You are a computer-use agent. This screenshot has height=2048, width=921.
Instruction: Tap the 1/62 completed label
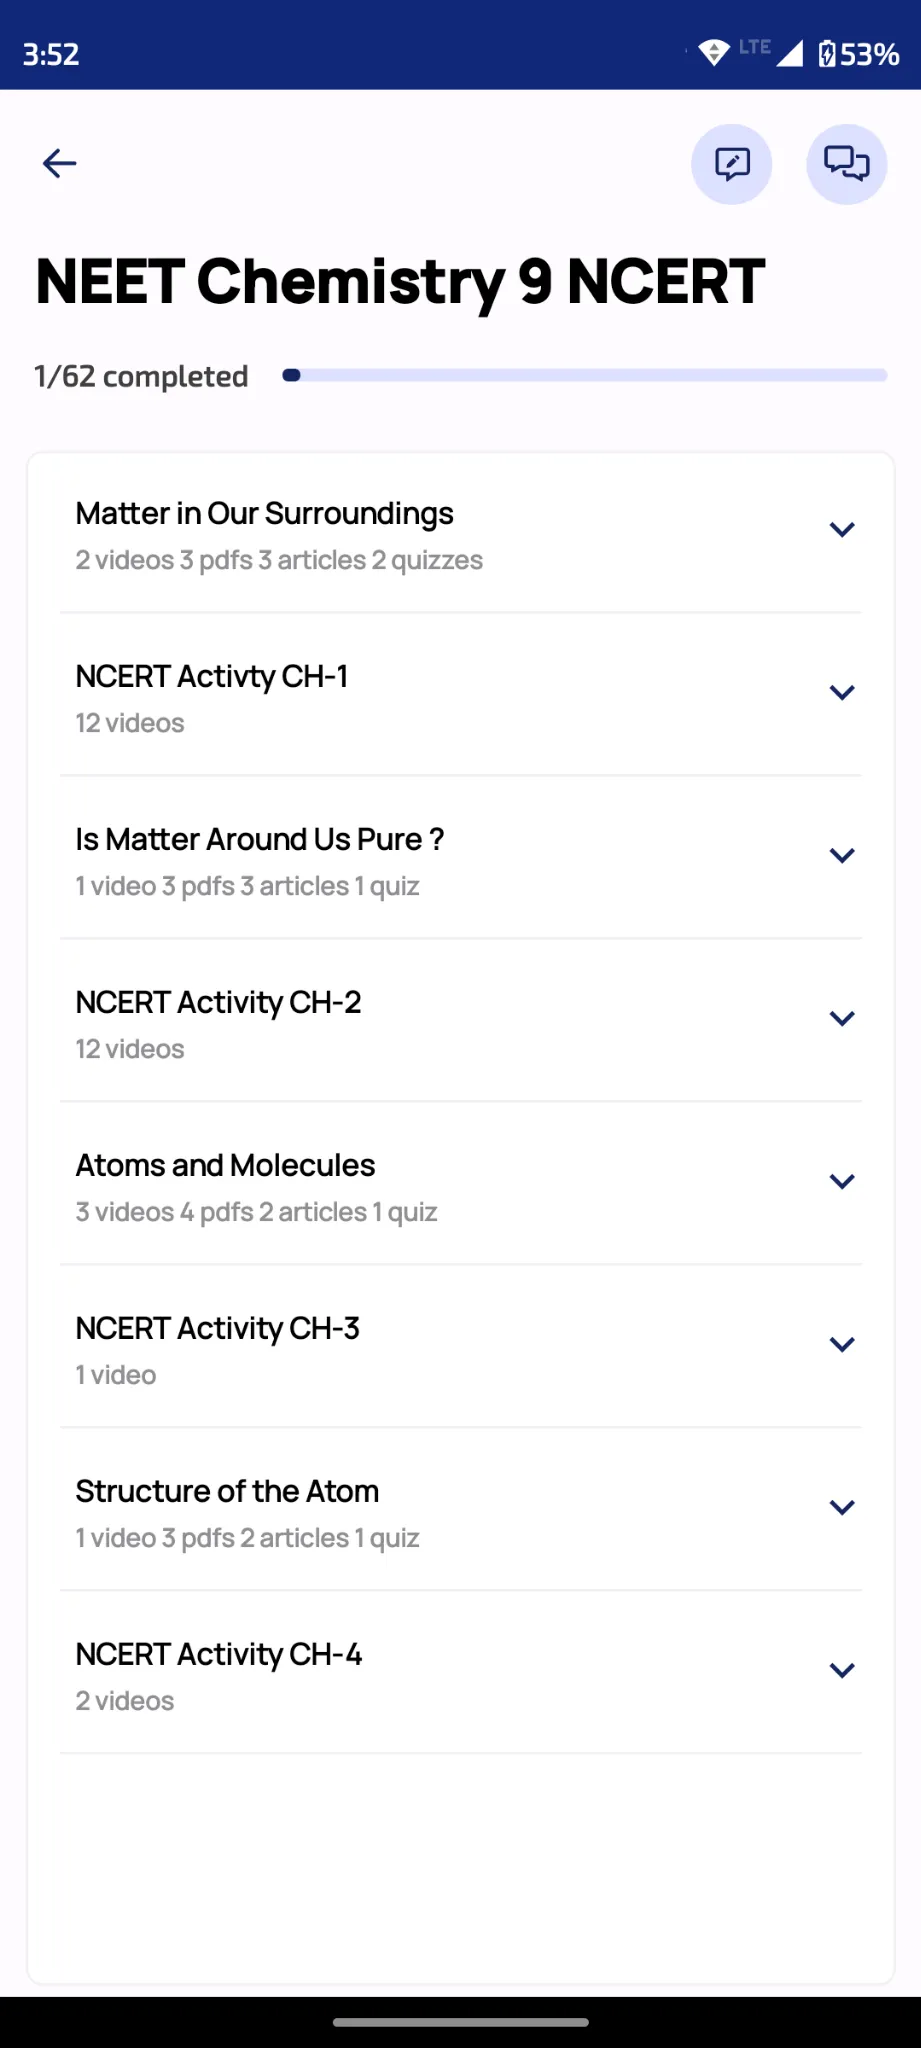[x=141, y=377]
